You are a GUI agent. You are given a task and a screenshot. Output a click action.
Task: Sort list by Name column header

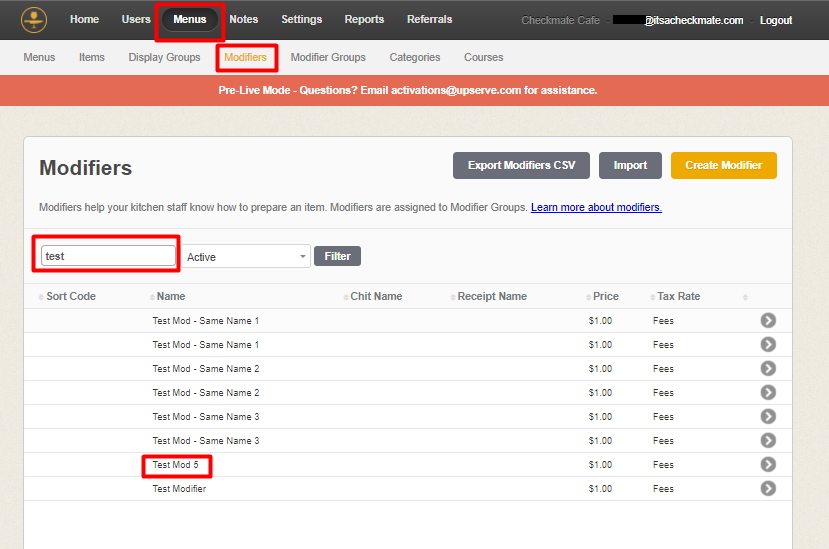[171, 297]
